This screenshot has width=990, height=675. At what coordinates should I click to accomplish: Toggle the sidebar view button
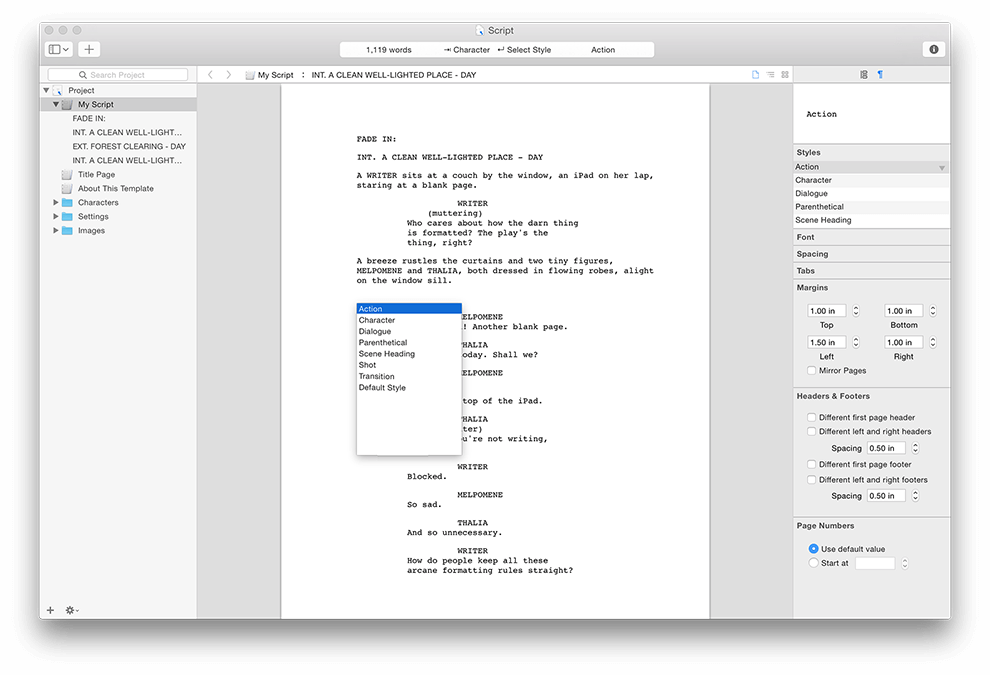[59, 49]
